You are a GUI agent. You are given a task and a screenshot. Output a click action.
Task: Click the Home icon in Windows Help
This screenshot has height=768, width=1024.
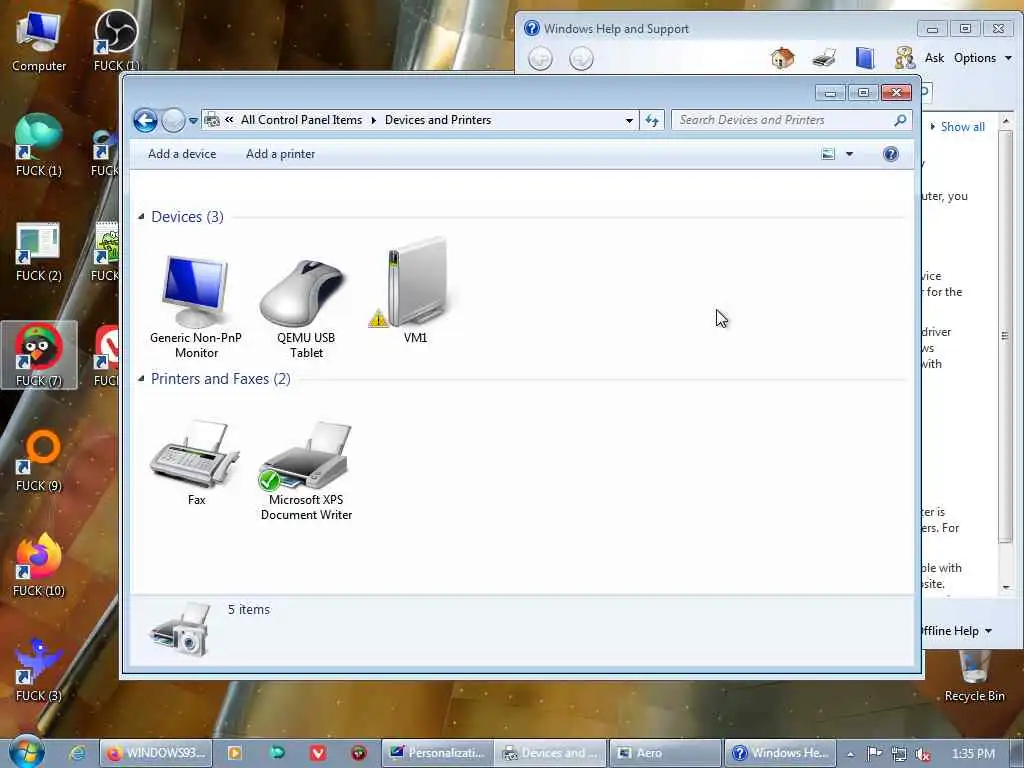pos(782,58)
